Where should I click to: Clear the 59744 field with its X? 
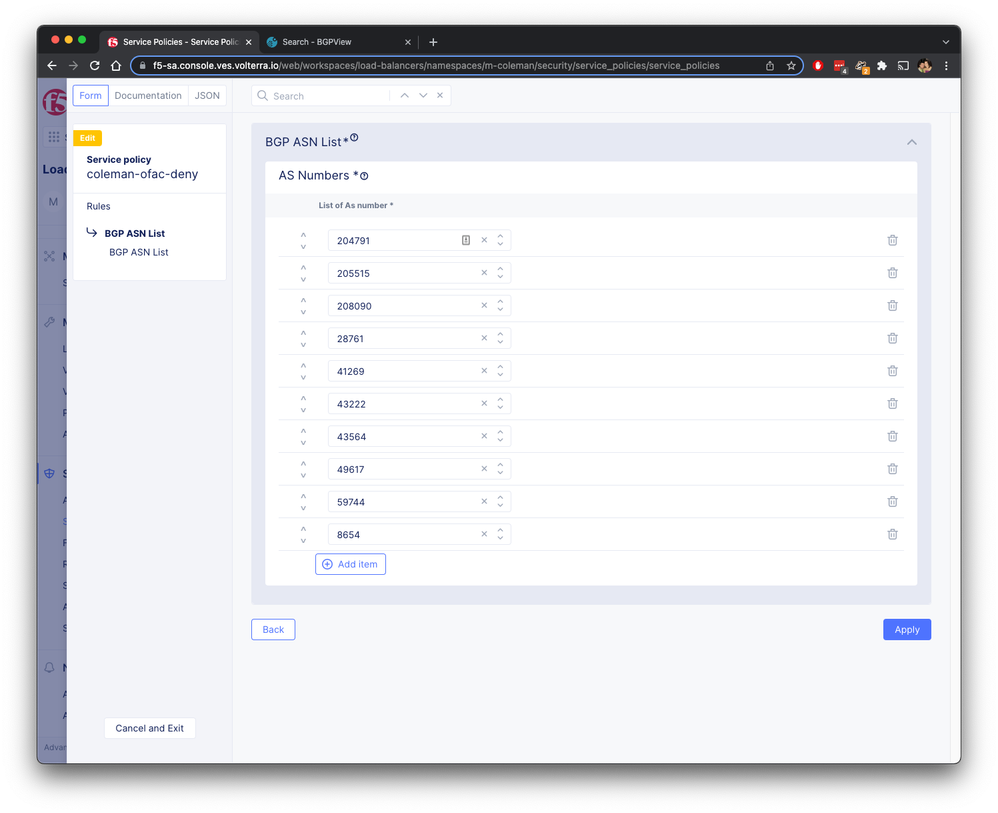[x=484, y=502]
